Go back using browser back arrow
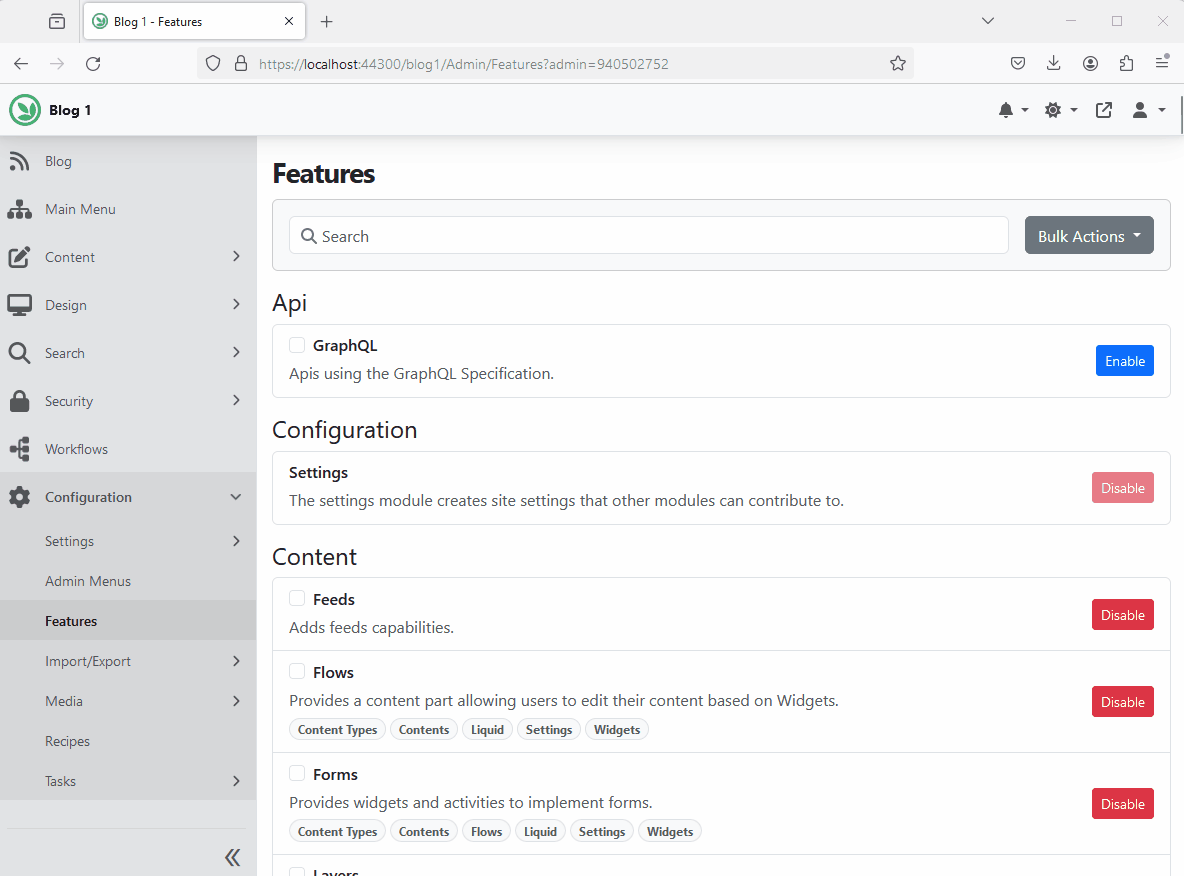This screenshot has width=1184, height=876. point(21,63)
